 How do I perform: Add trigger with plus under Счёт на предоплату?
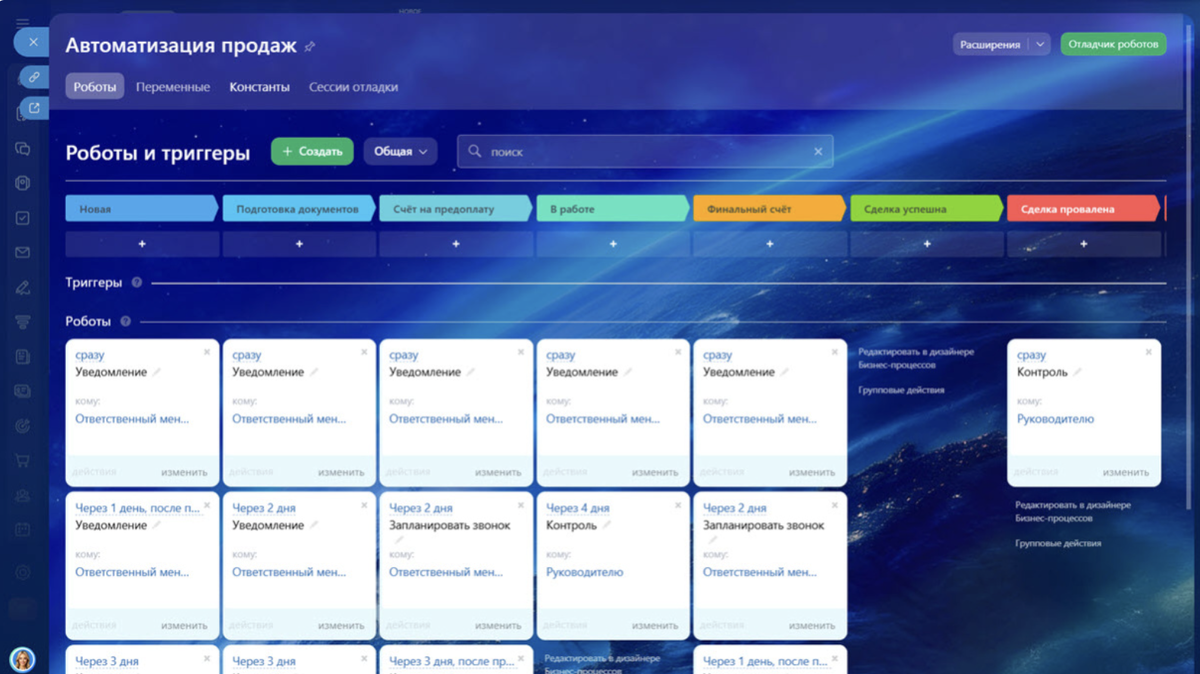[x=456, y=244]
